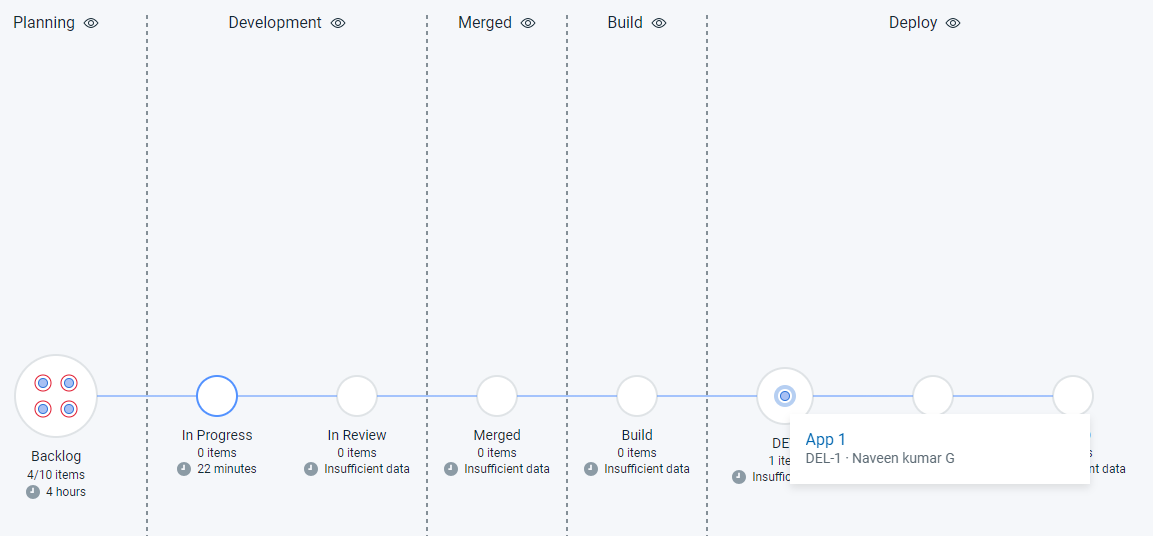Click the clock icon beside 4 hours

(32, 492)
